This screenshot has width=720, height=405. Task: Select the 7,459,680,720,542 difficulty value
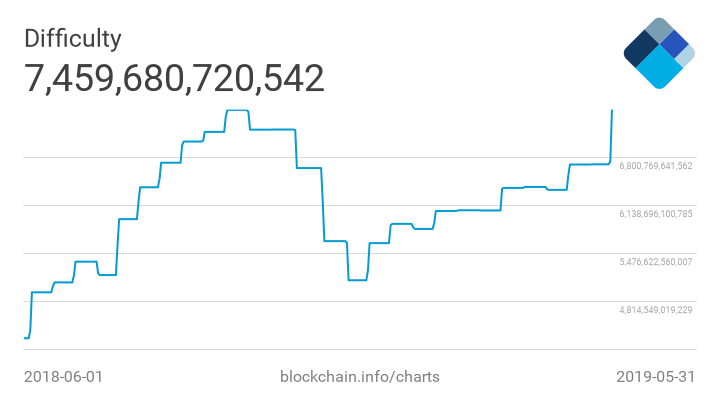point(174,78)
